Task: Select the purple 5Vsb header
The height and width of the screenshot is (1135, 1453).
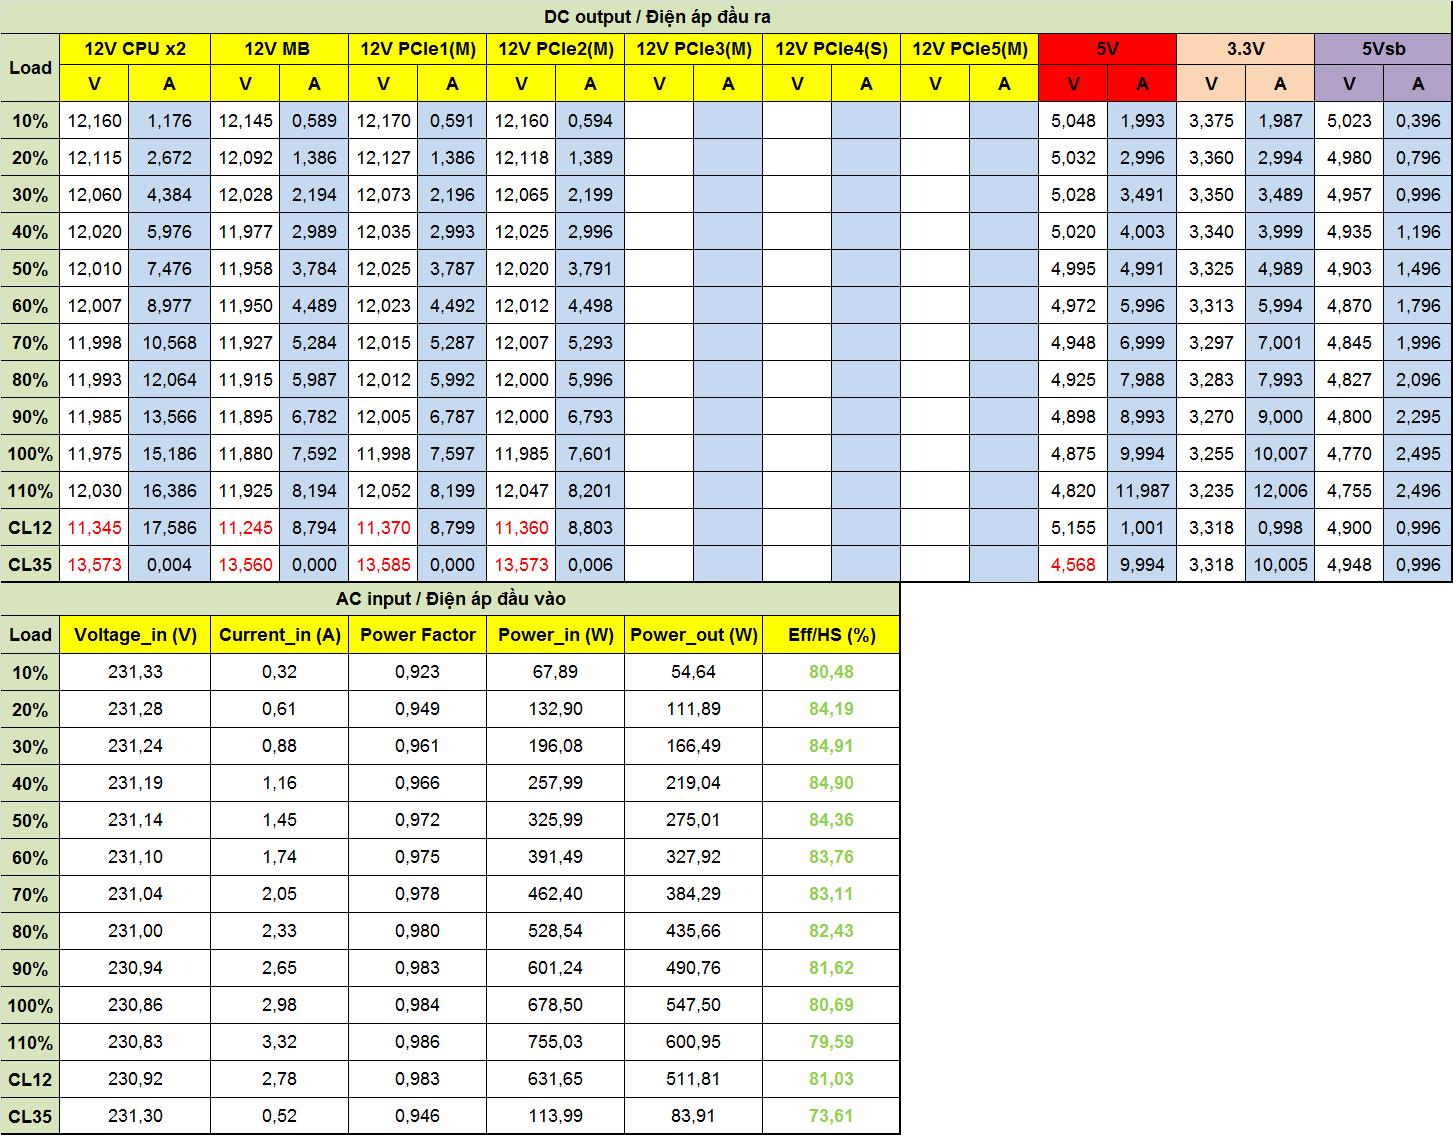Action: coord(1383,49)
